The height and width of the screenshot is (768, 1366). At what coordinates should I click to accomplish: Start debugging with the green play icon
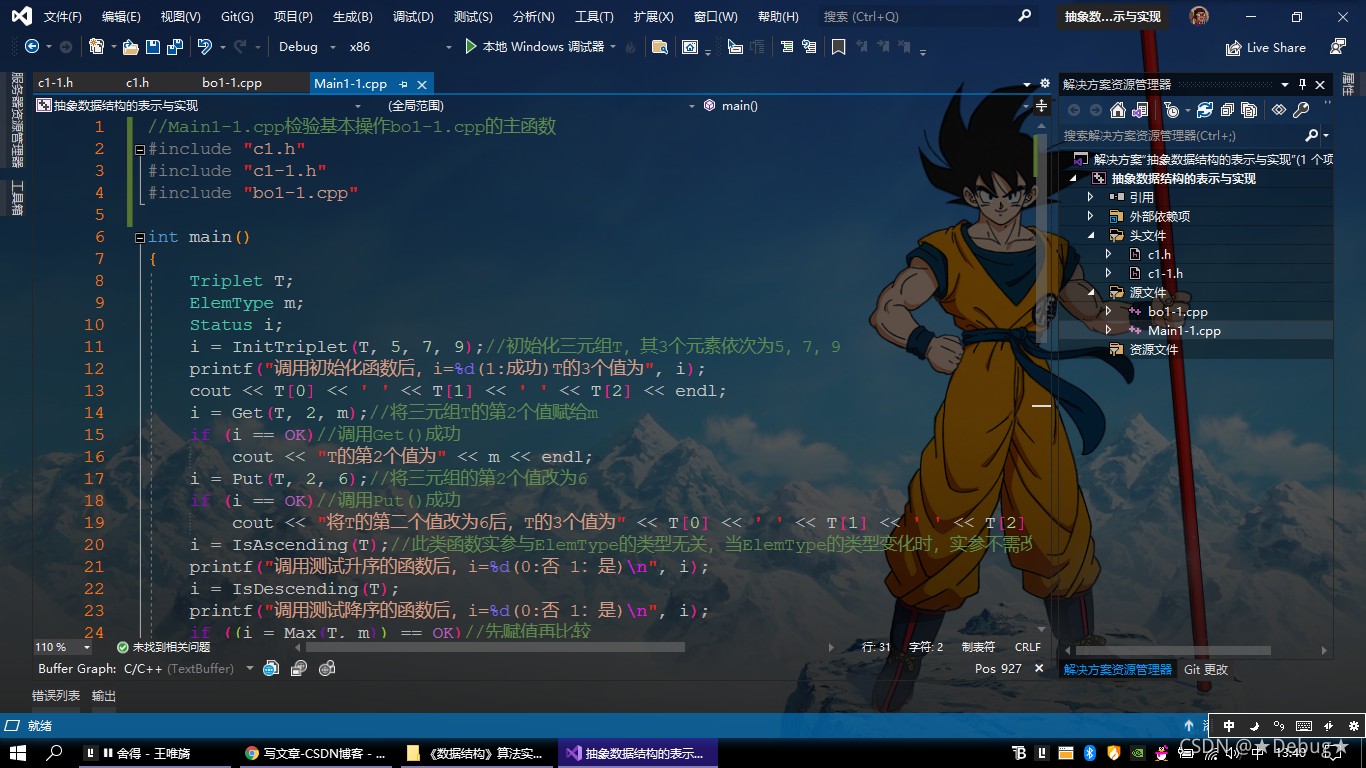coord(470,46)
